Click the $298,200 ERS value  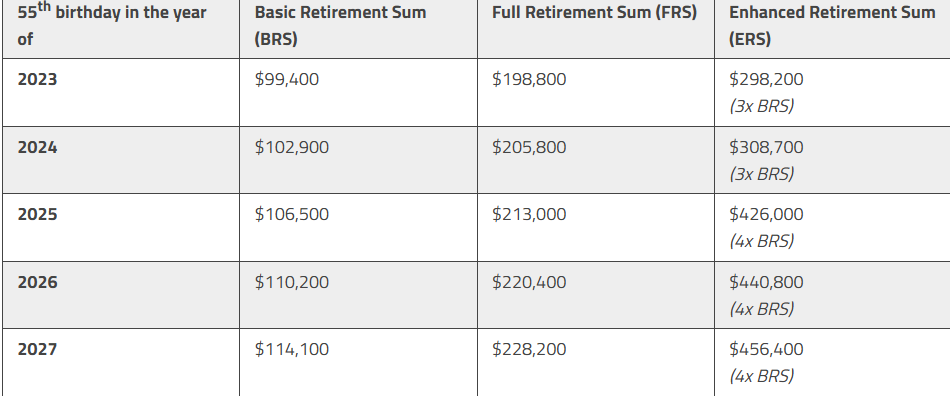click(x=766, y=79)
